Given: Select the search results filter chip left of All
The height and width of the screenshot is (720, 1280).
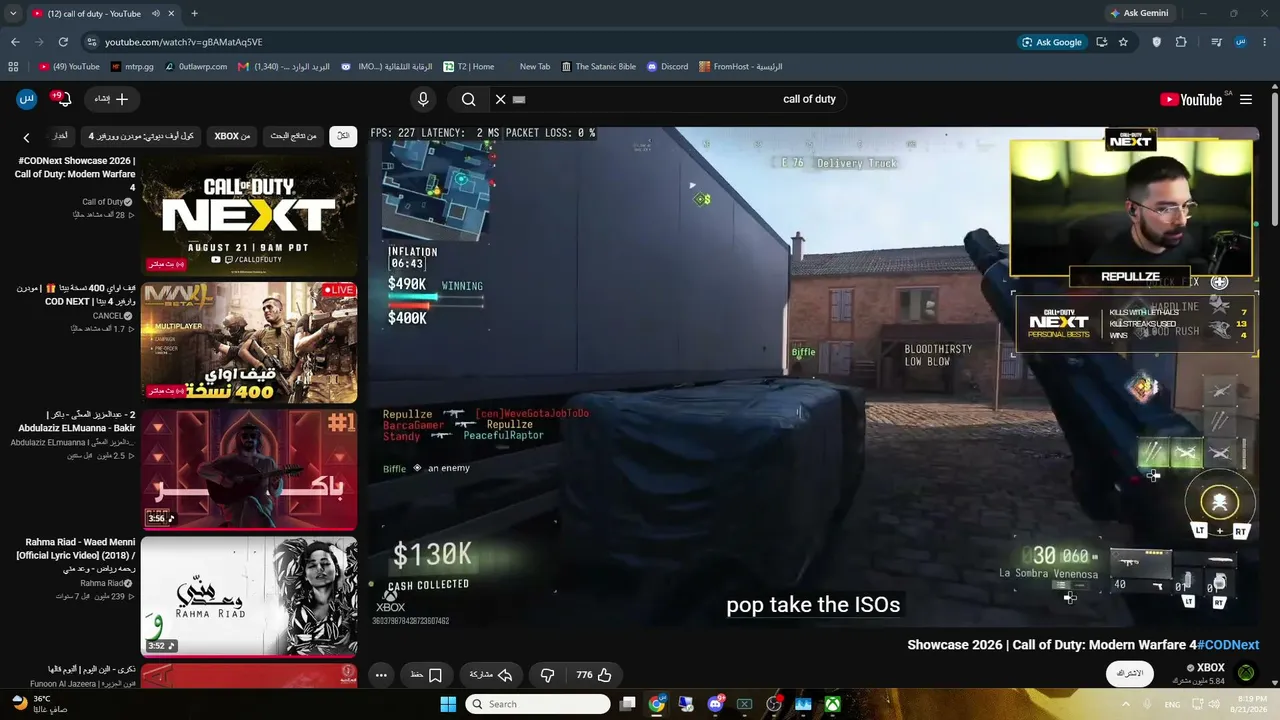Looking at the screenshot, I should [293, 136].
